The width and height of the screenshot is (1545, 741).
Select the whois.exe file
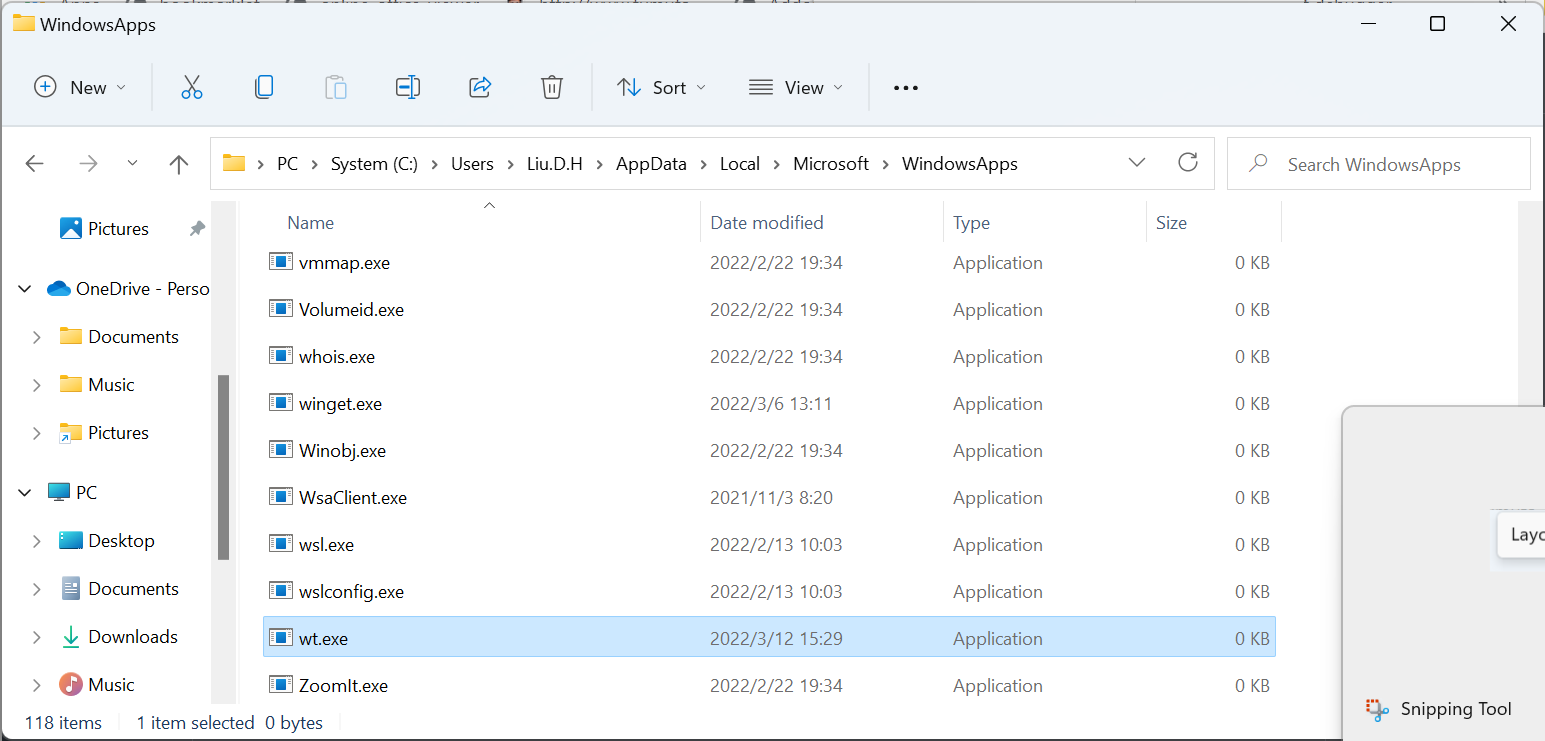pos(769,356)
